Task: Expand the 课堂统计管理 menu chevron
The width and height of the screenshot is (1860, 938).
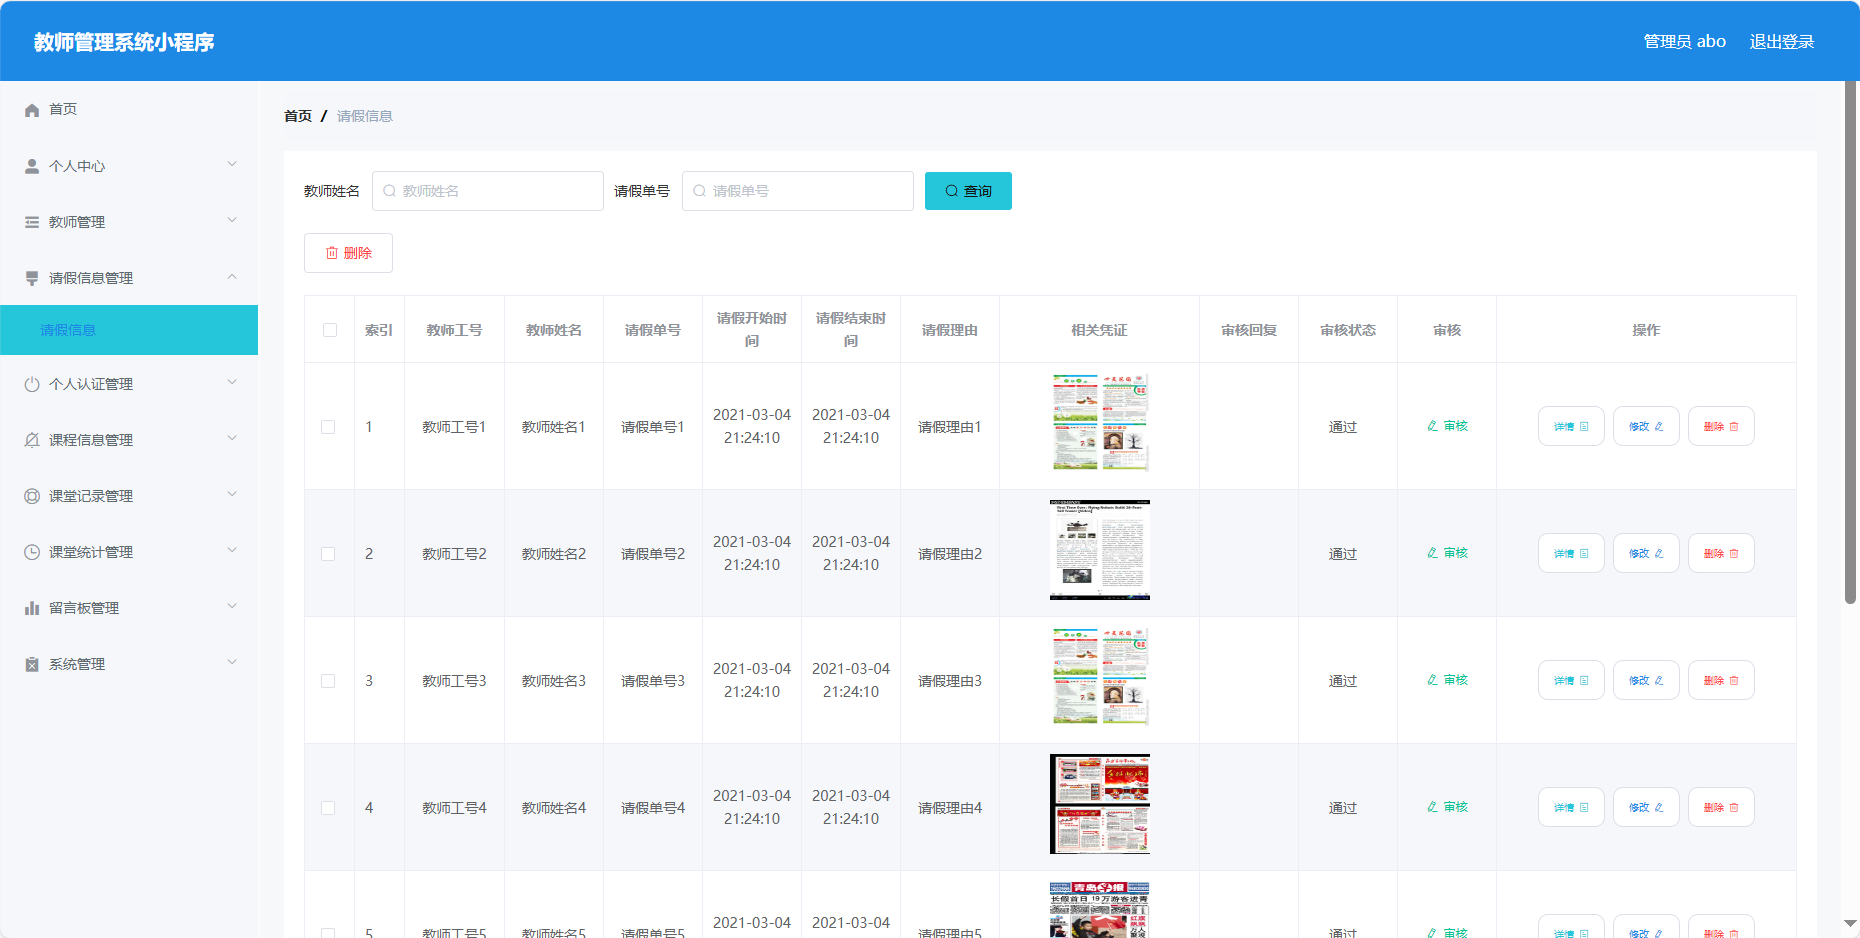Action: tap(232, 550)
